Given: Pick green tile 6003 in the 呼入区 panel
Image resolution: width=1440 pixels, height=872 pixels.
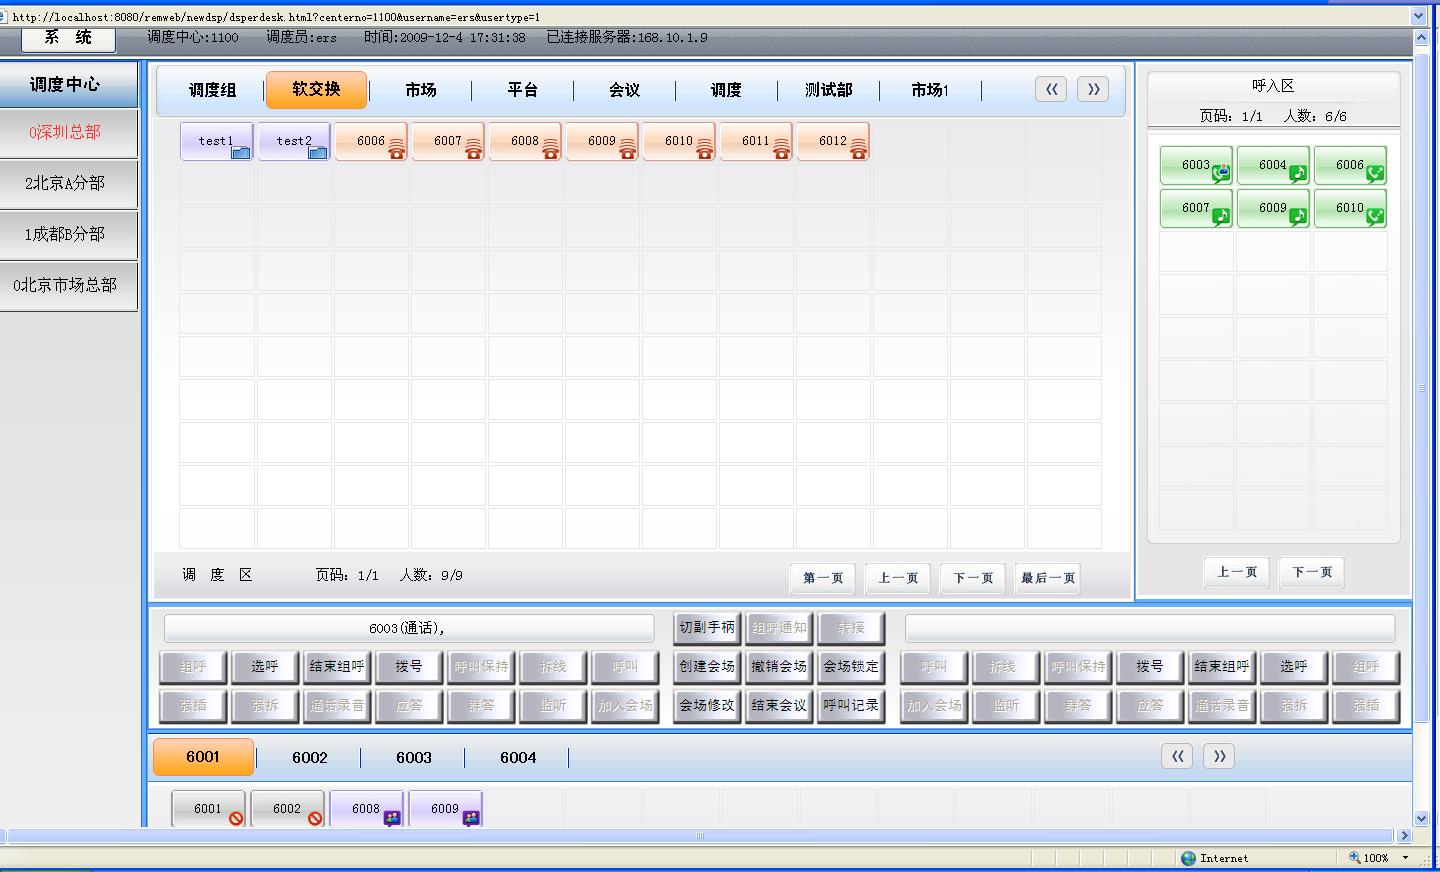Looking at the screenshot, I should pyautogui.click(x=1196, y=166).
